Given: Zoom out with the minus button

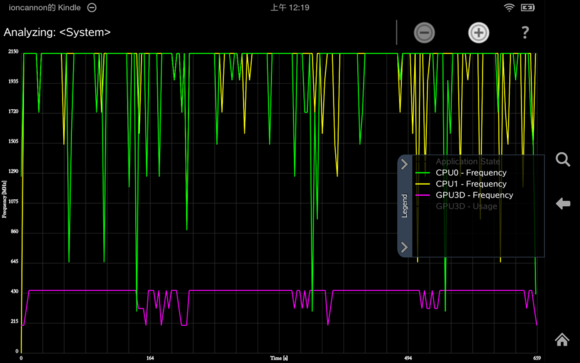Looking at the screenshot, I should click(424, 33).
